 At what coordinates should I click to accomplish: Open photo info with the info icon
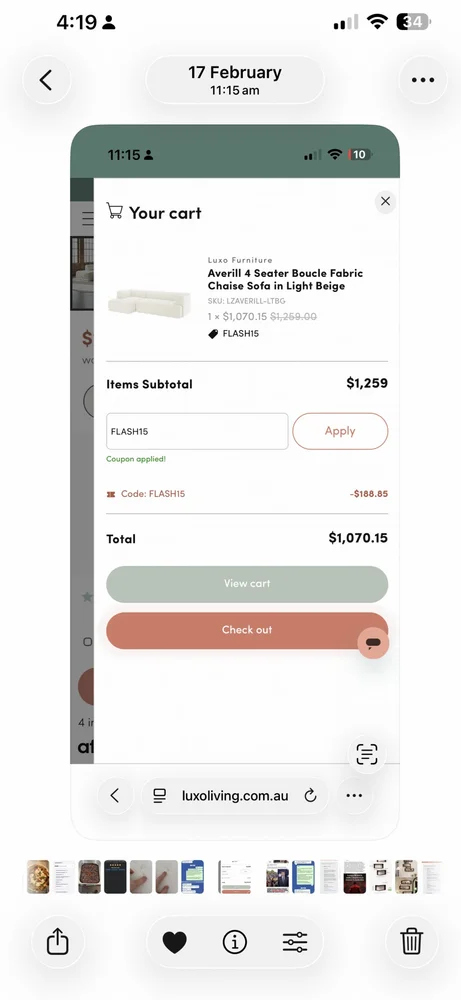click(235, 941)
